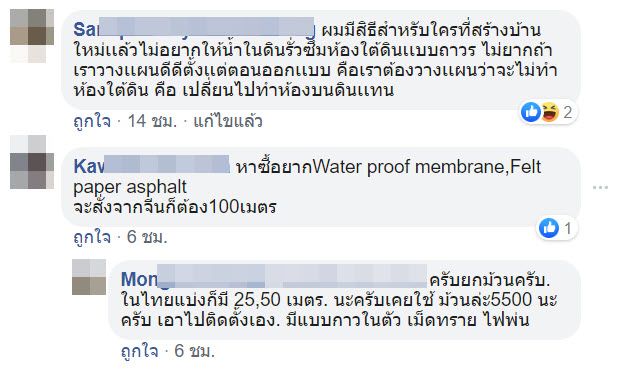Visit profile name starting with Kav

click(x=151, y=166)
